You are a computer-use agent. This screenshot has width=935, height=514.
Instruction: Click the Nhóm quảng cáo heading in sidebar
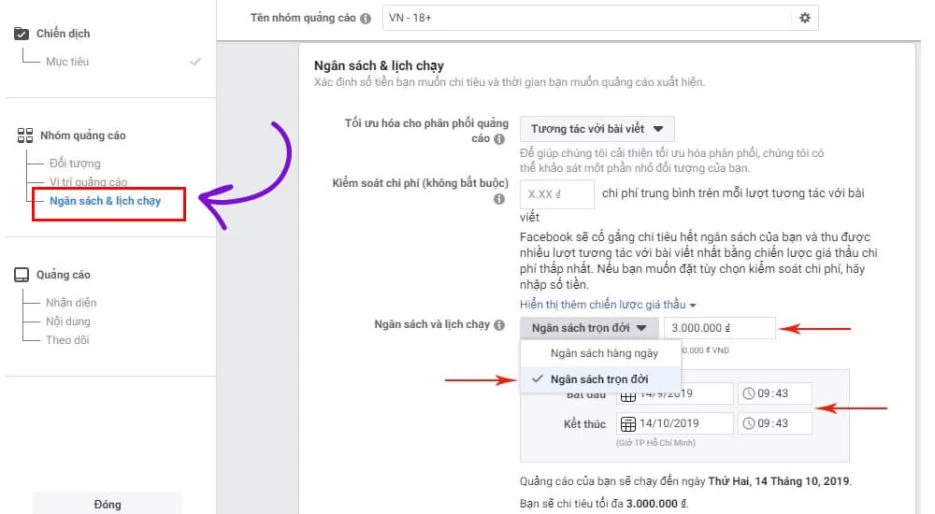click(83, 135)
